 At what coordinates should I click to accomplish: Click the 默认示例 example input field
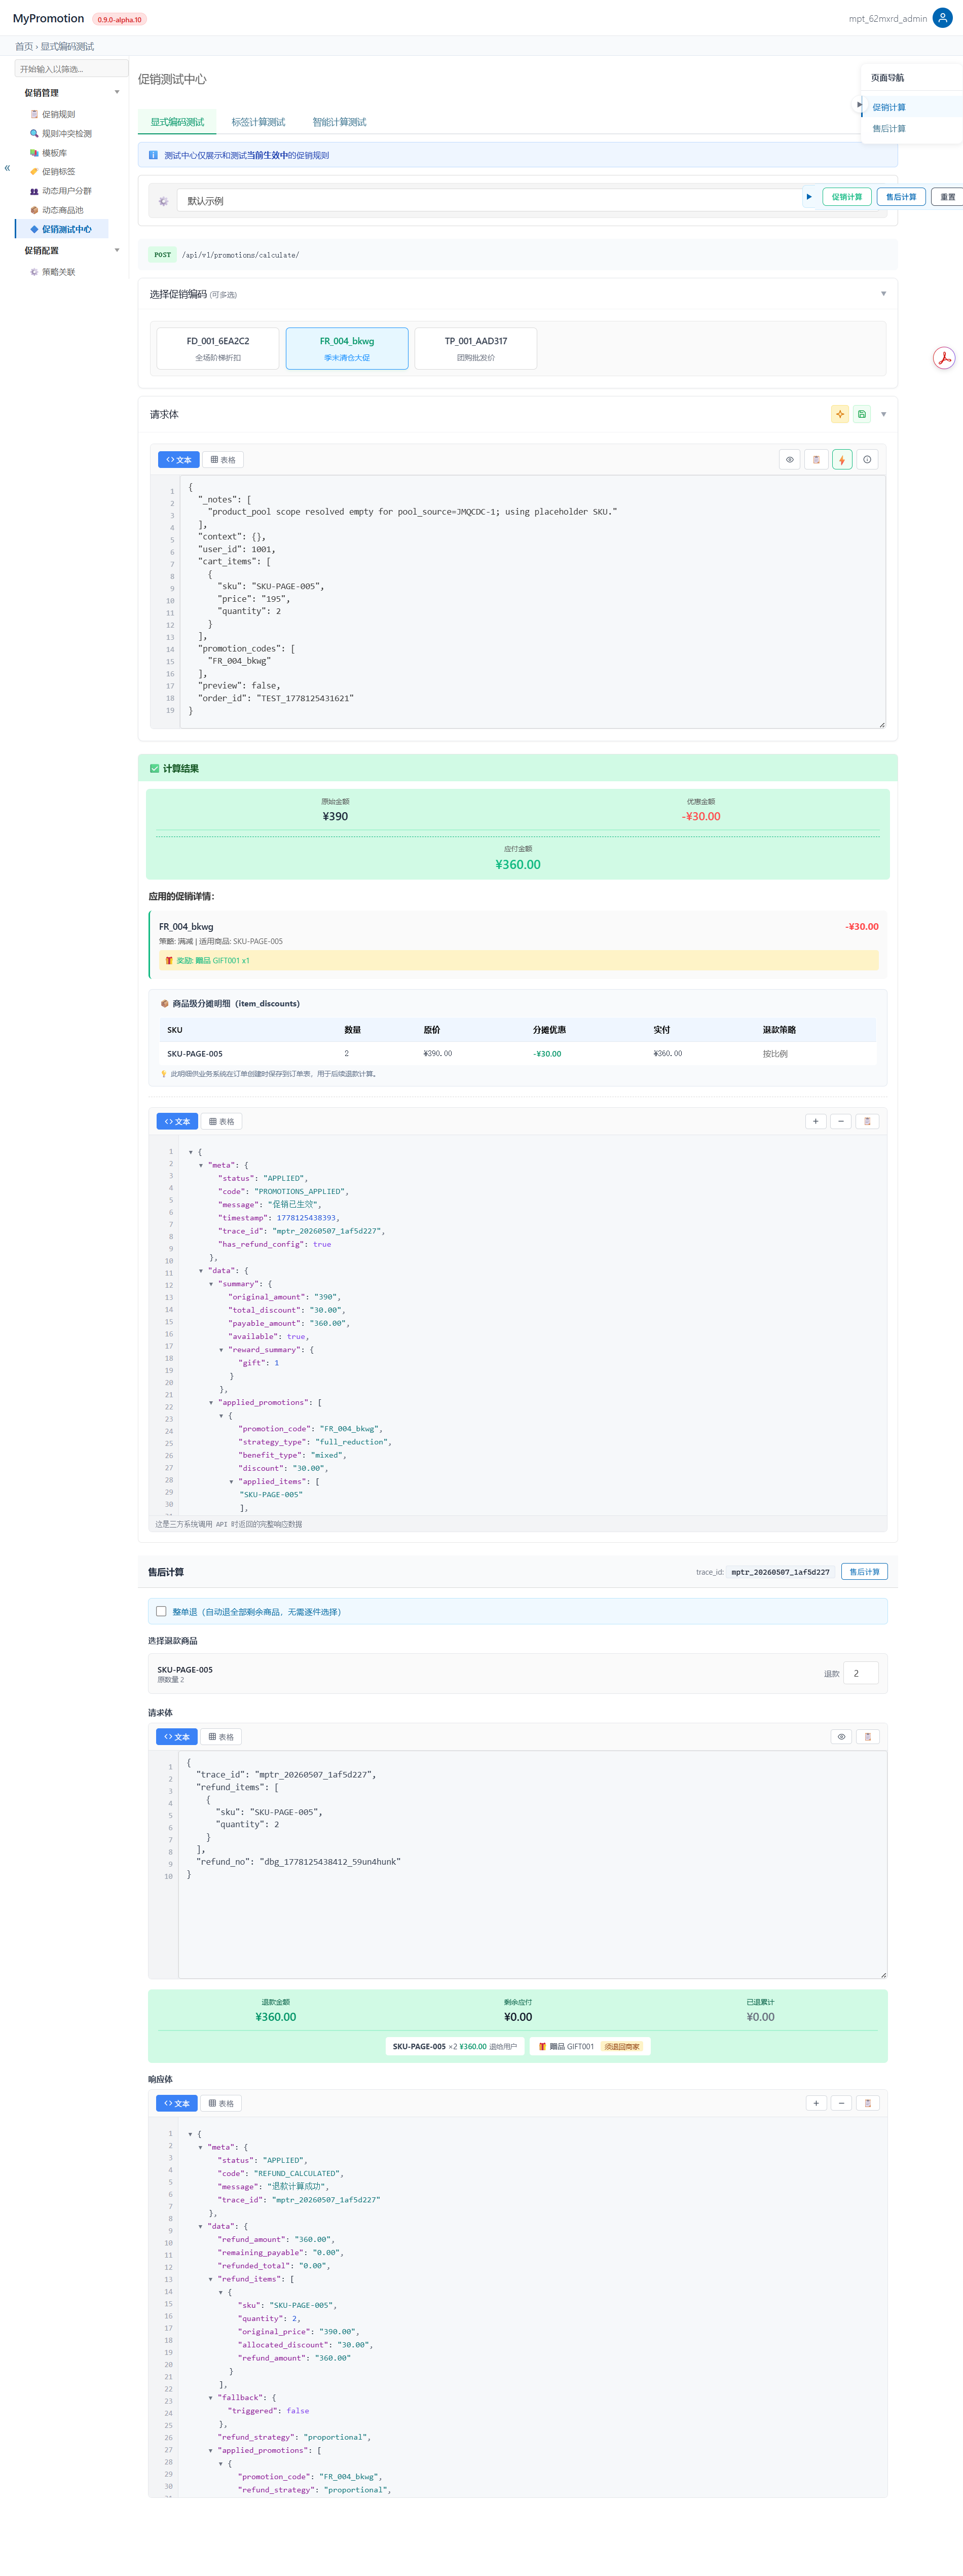point(489,201)
